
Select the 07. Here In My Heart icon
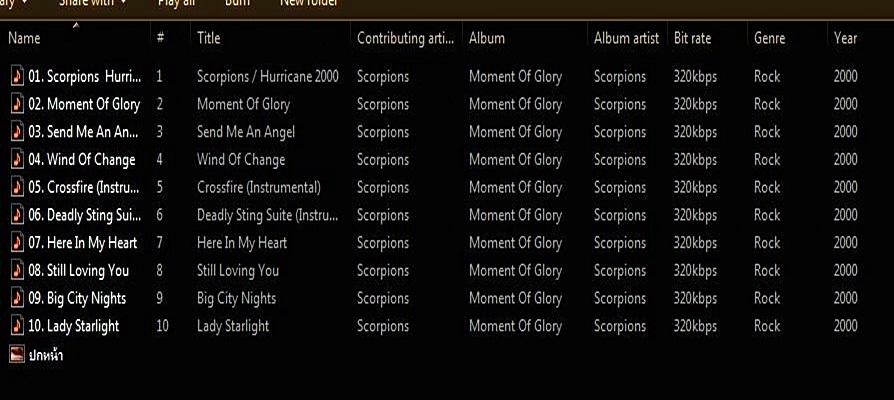16,242
